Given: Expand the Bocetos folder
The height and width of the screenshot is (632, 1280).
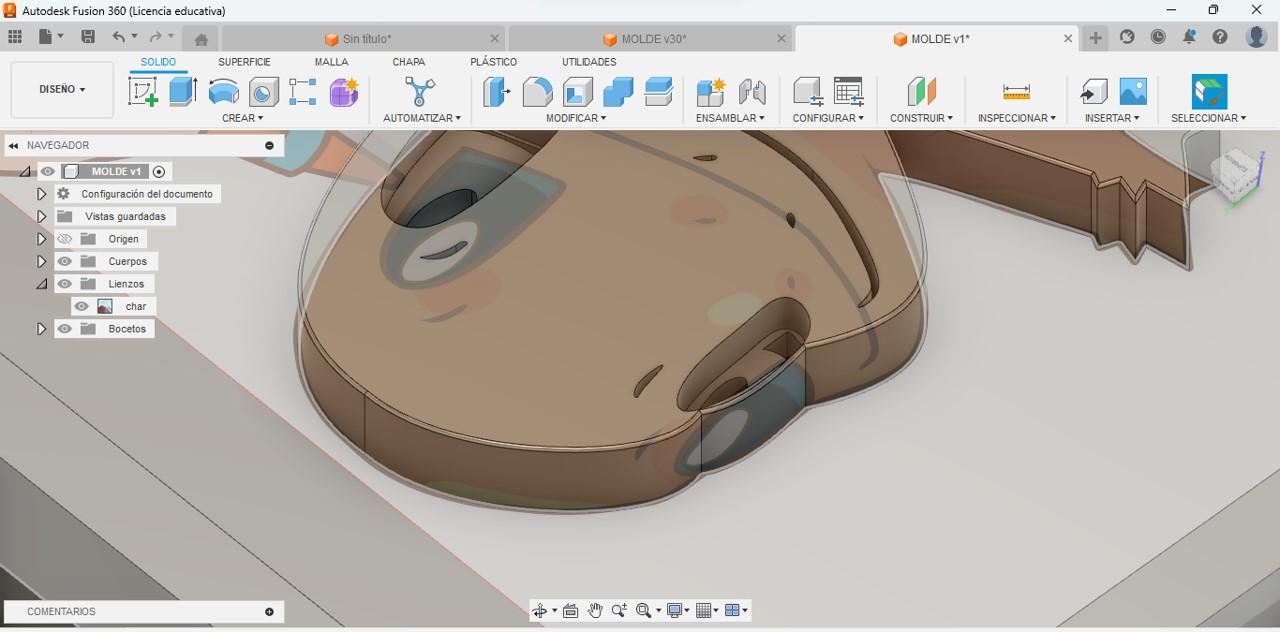Looking at the screenshot, I should coord(41,329).
